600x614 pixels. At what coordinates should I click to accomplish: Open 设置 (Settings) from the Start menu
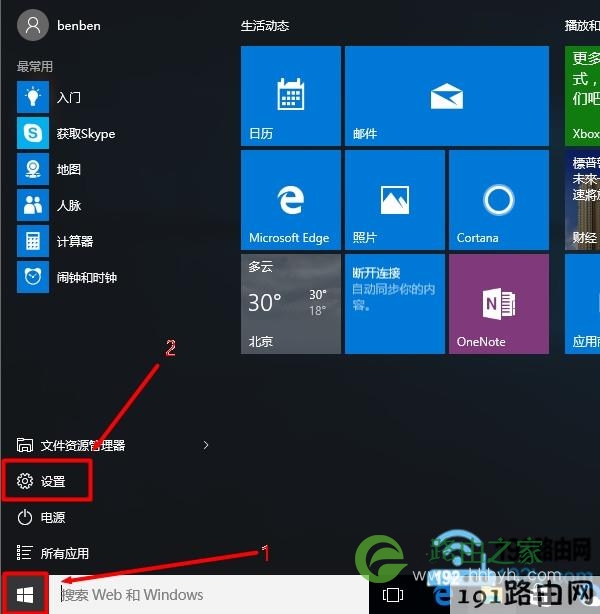pyautogui.click(x=47, y=481)
